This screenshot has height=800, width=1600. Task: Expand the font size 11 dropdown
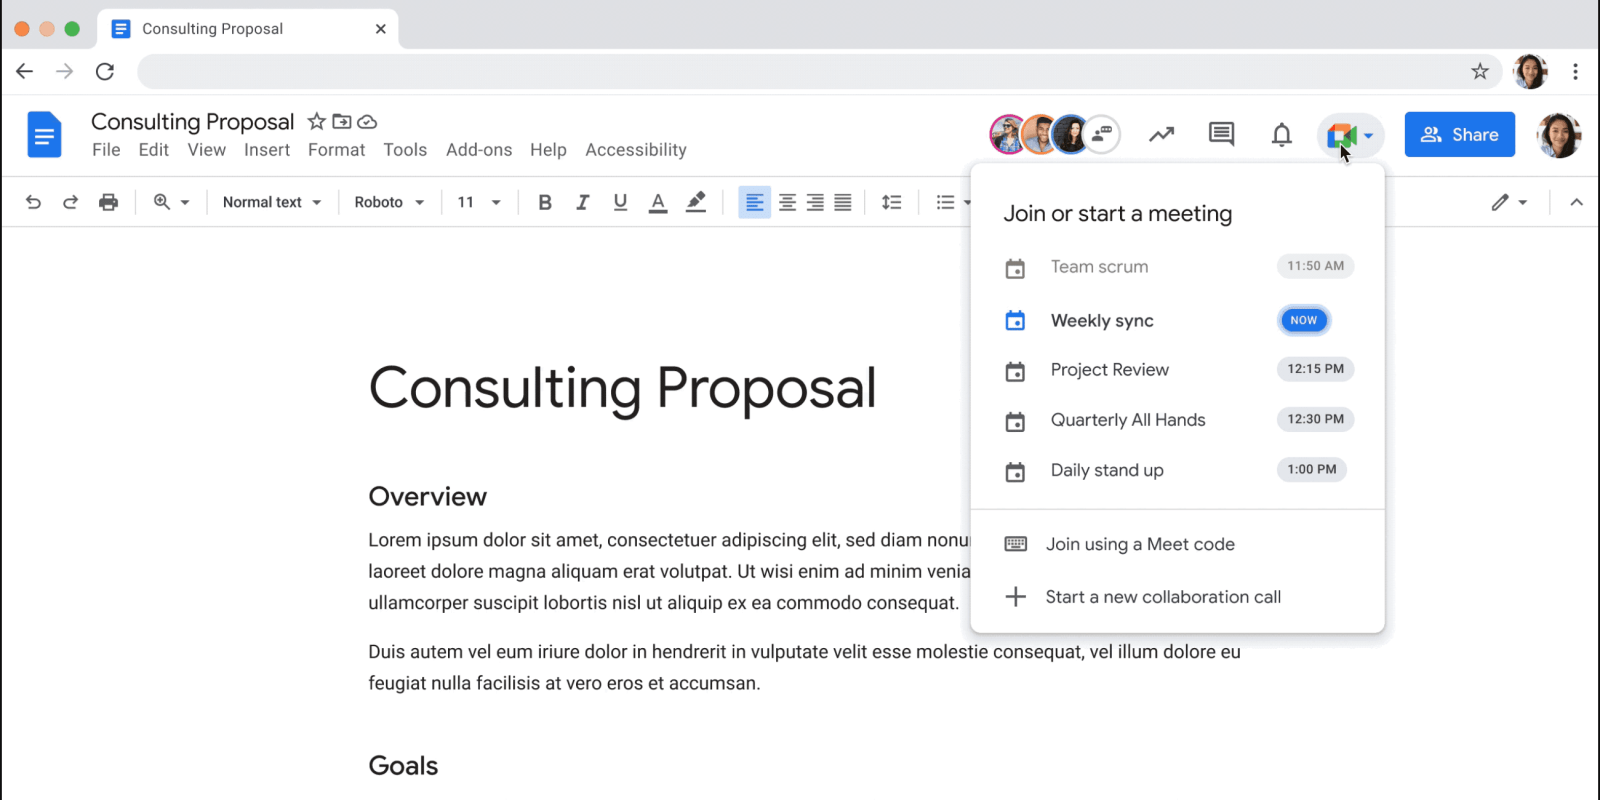click(x=479, y=202)
